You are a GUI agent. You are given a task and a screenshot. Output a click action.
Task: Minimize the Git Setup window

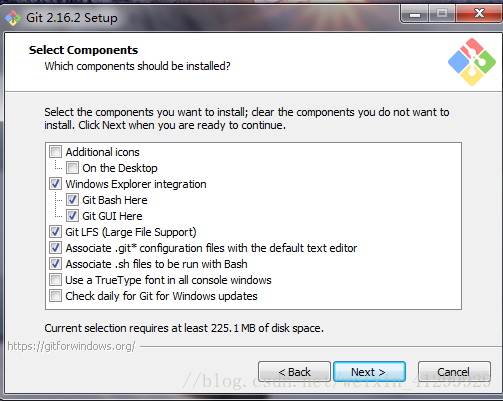pyautogui.click(x=415, y=14)
